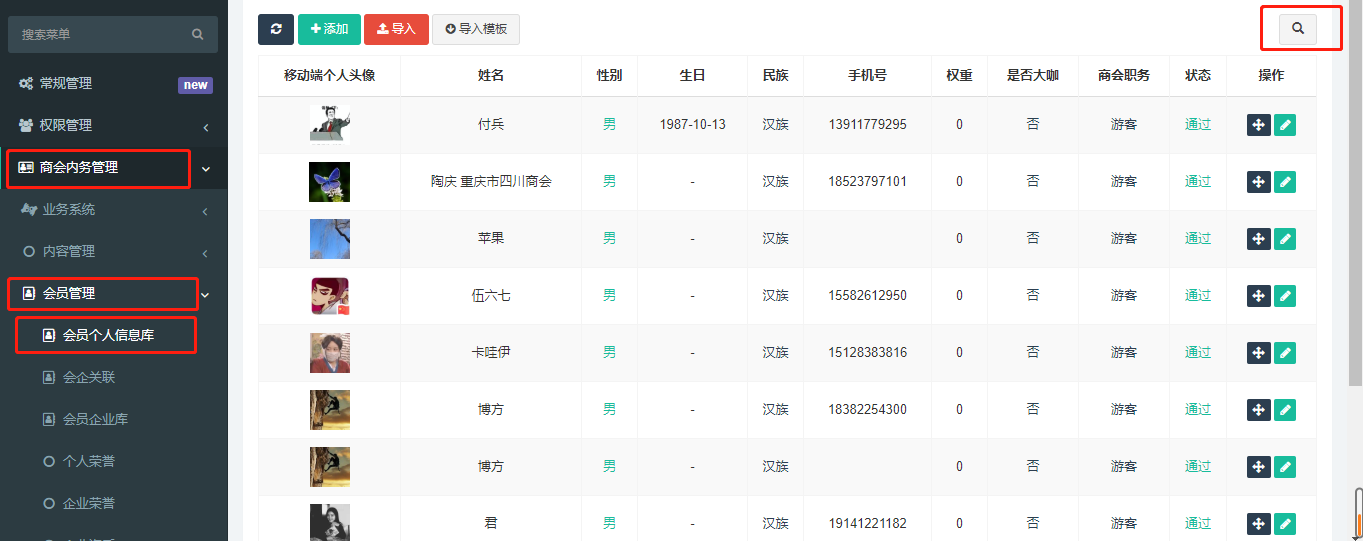The height and width of the screenshot is (541, 1363).
Task: Click the green 添加 button
Action: pyautogui.click(x=329, y=29)
